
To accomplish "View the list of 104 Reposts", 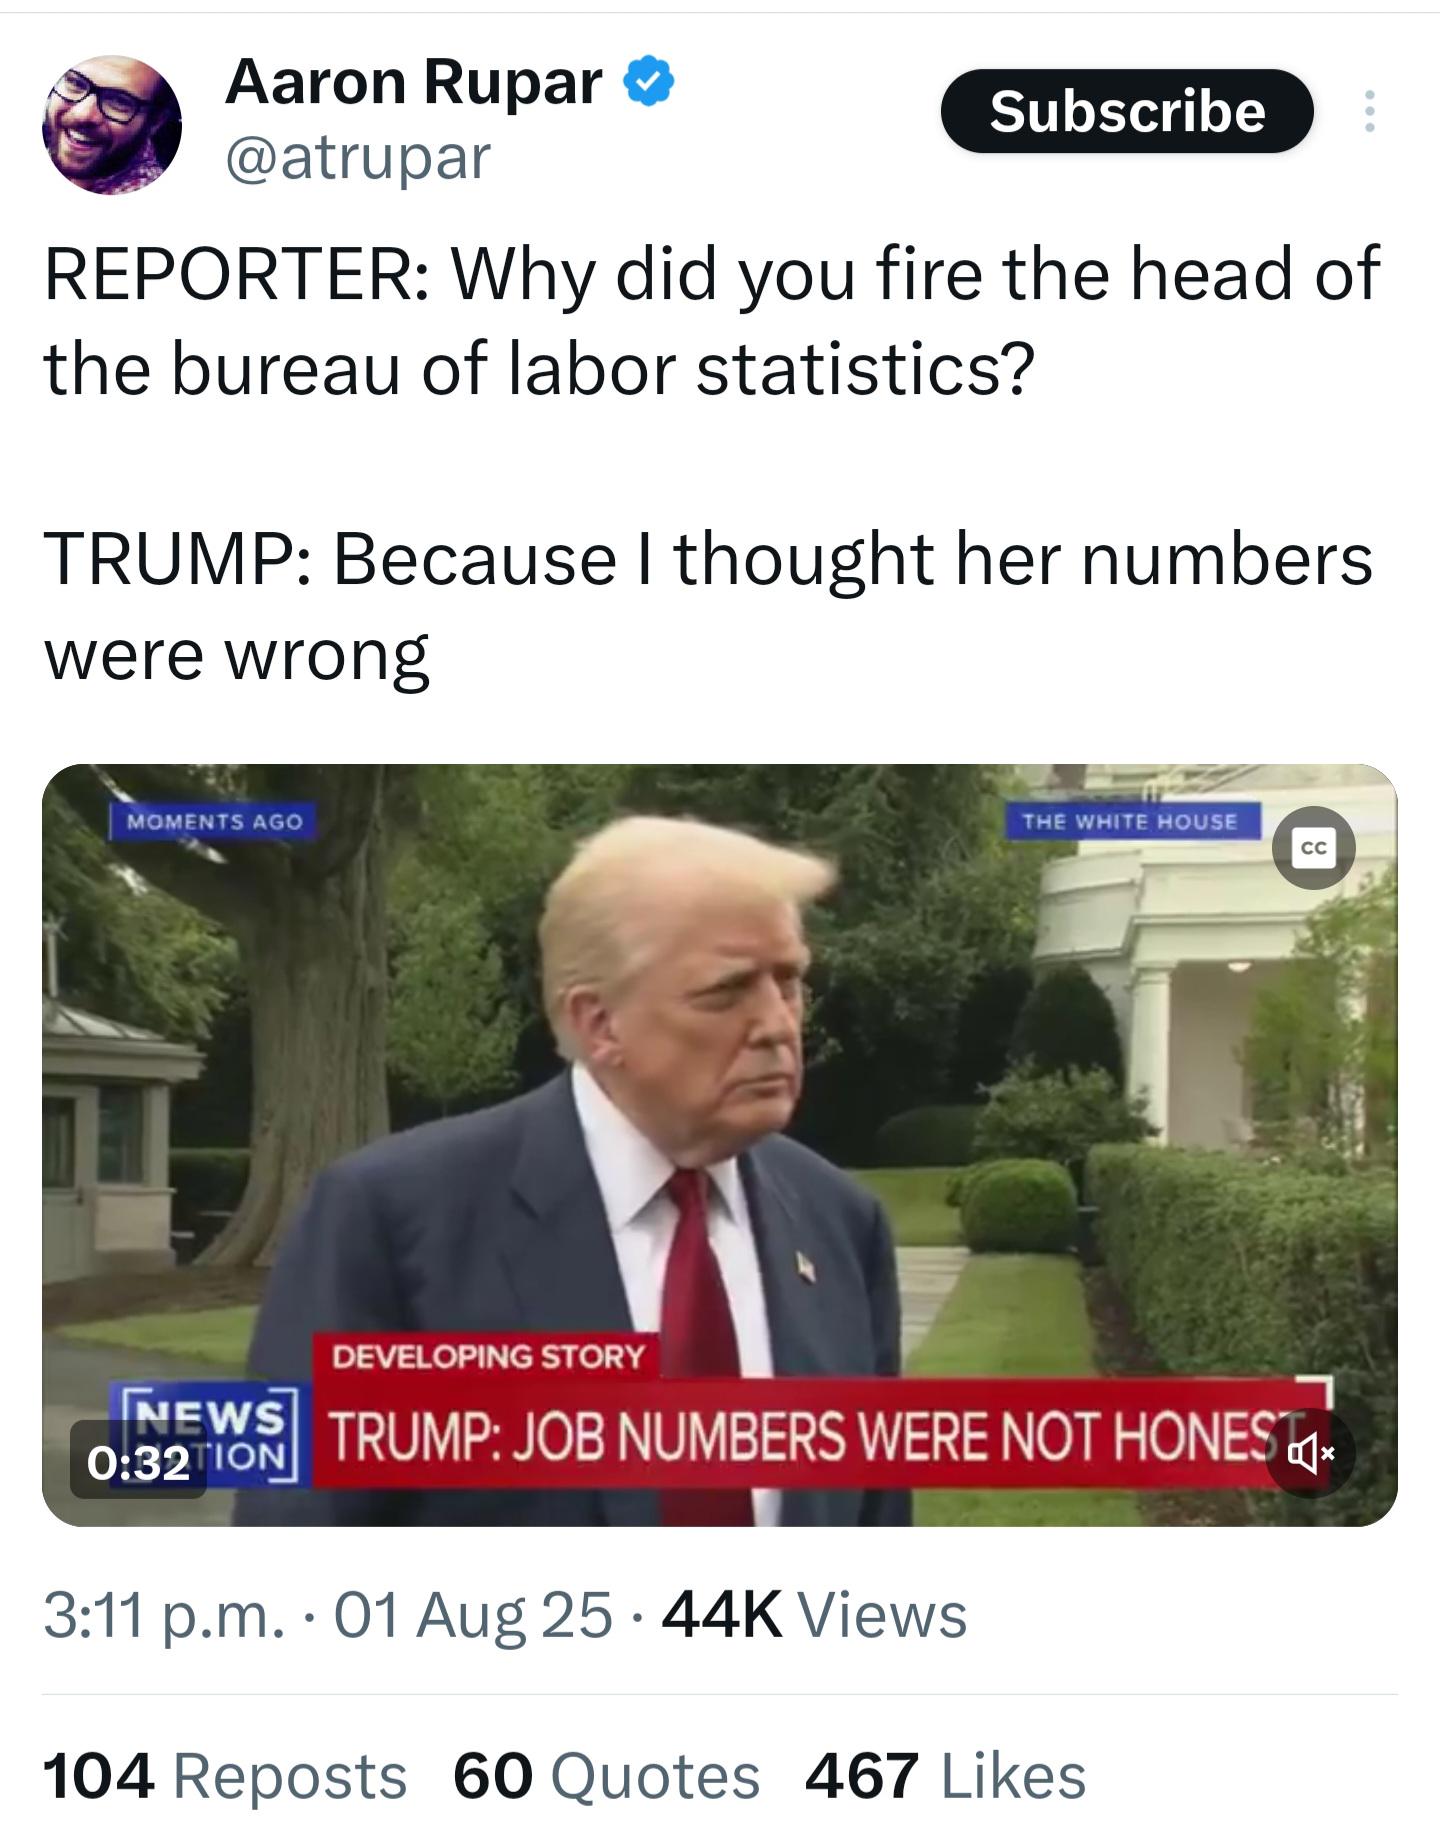I will (224, 1777).
